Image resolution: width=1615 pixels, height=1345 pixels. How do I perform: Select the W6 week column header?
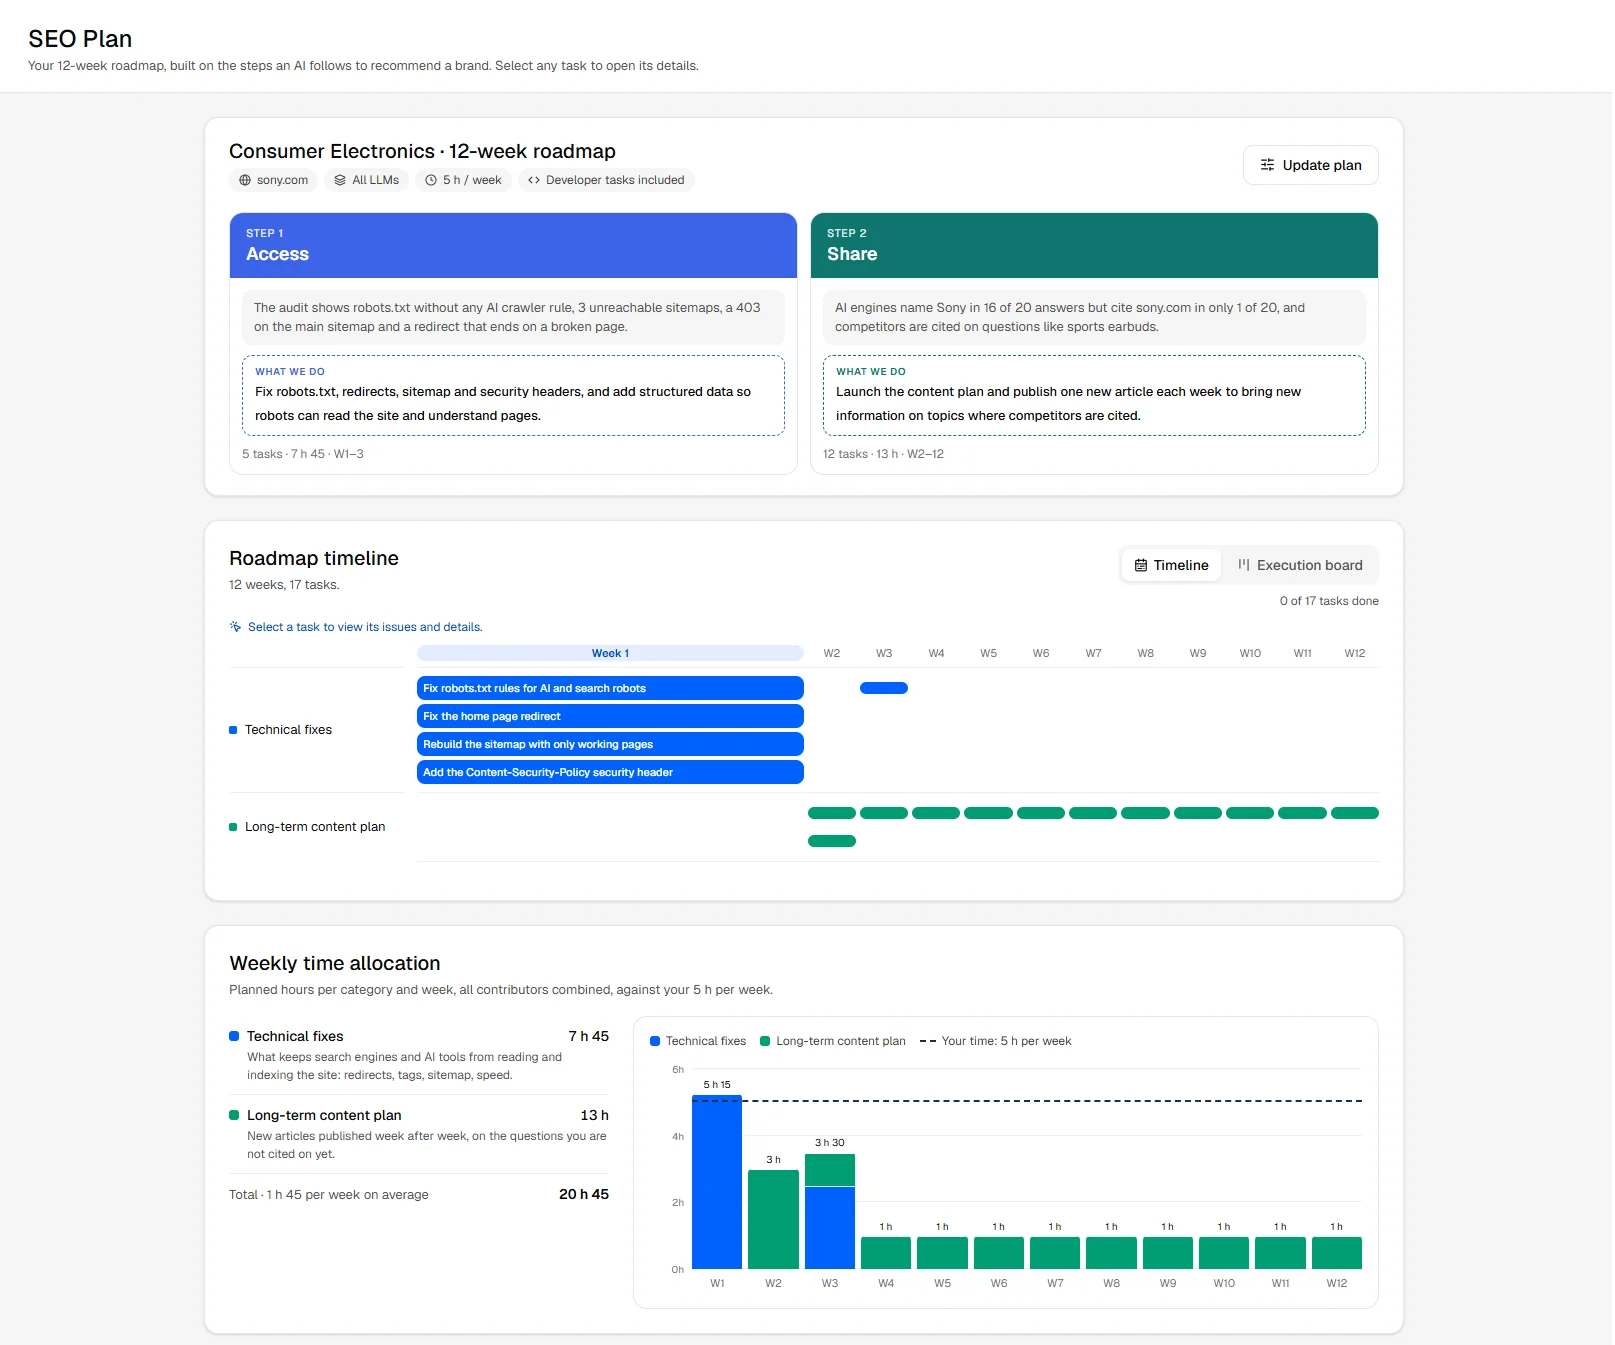(1041, 653)
